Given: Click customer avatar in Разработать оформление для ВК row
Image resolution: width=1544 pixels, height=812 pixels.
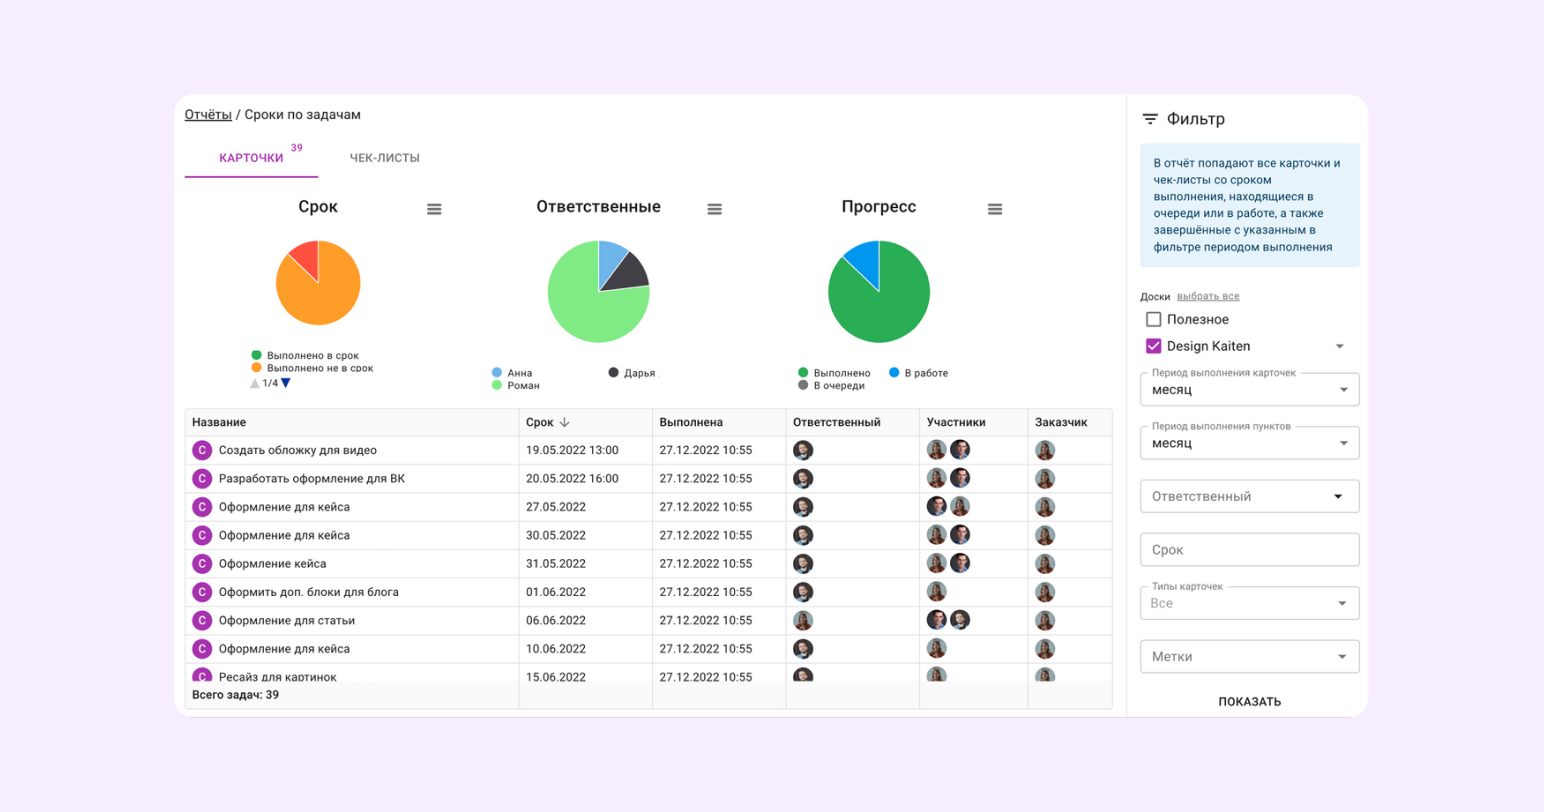Looking at the screenshot, I should (x=1045, y=478).
